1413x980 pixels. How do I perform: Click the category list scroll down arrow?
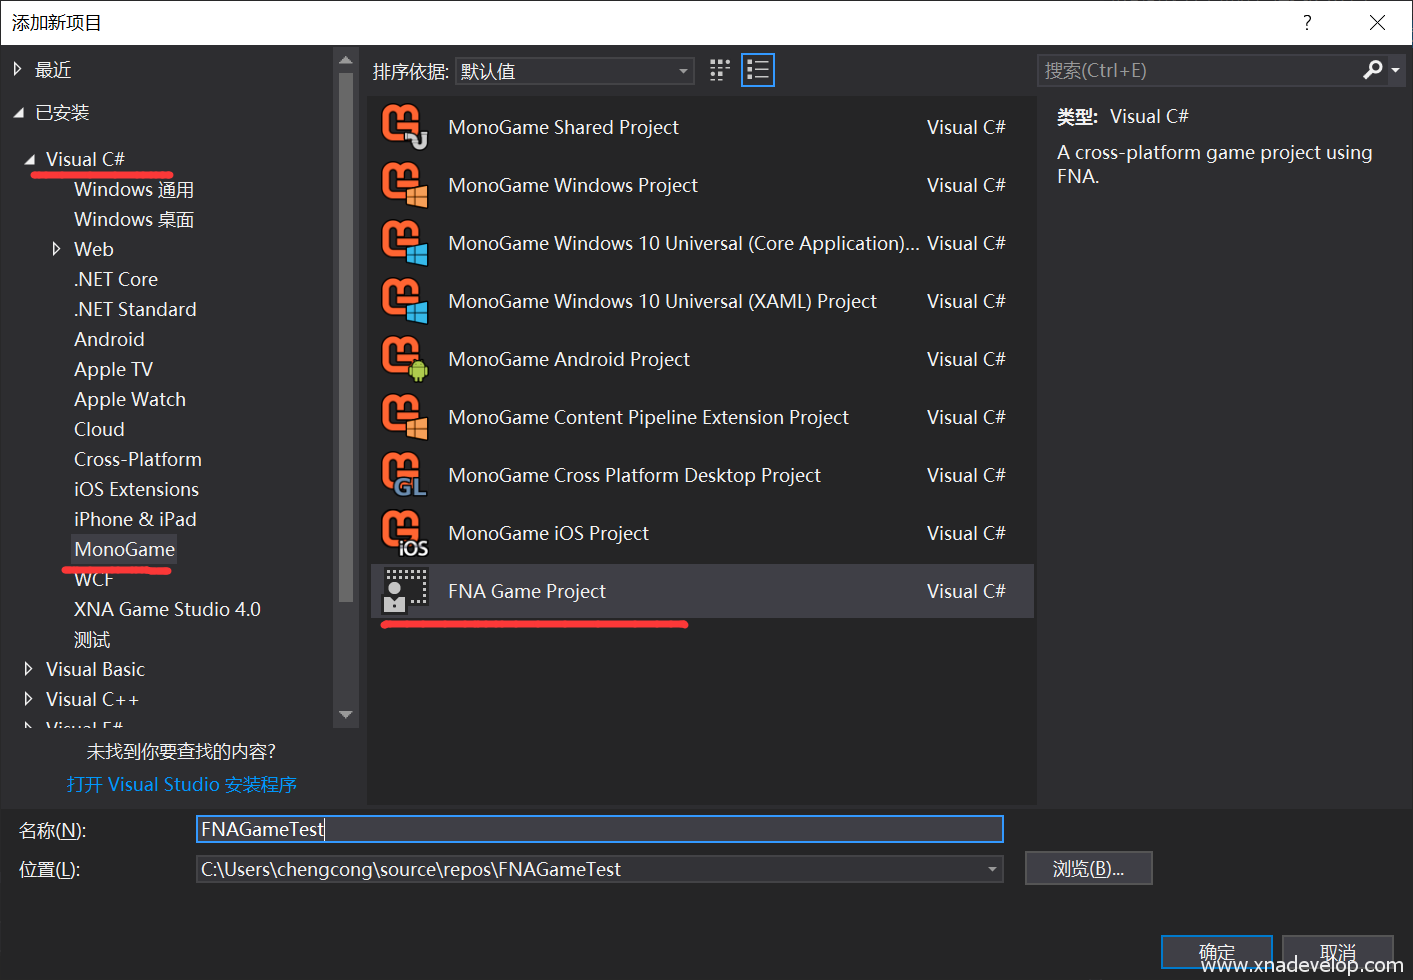tap(346, 714)
